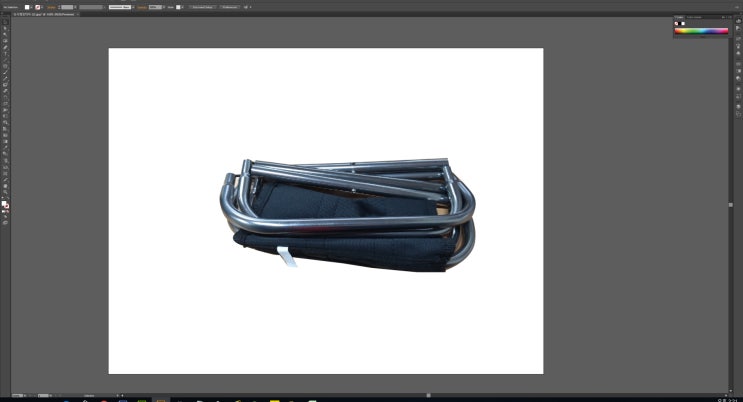This screenshot has height=402, width=743.
Task: Click the vertical scrollbar thumb
Action: tap(731, 205)
